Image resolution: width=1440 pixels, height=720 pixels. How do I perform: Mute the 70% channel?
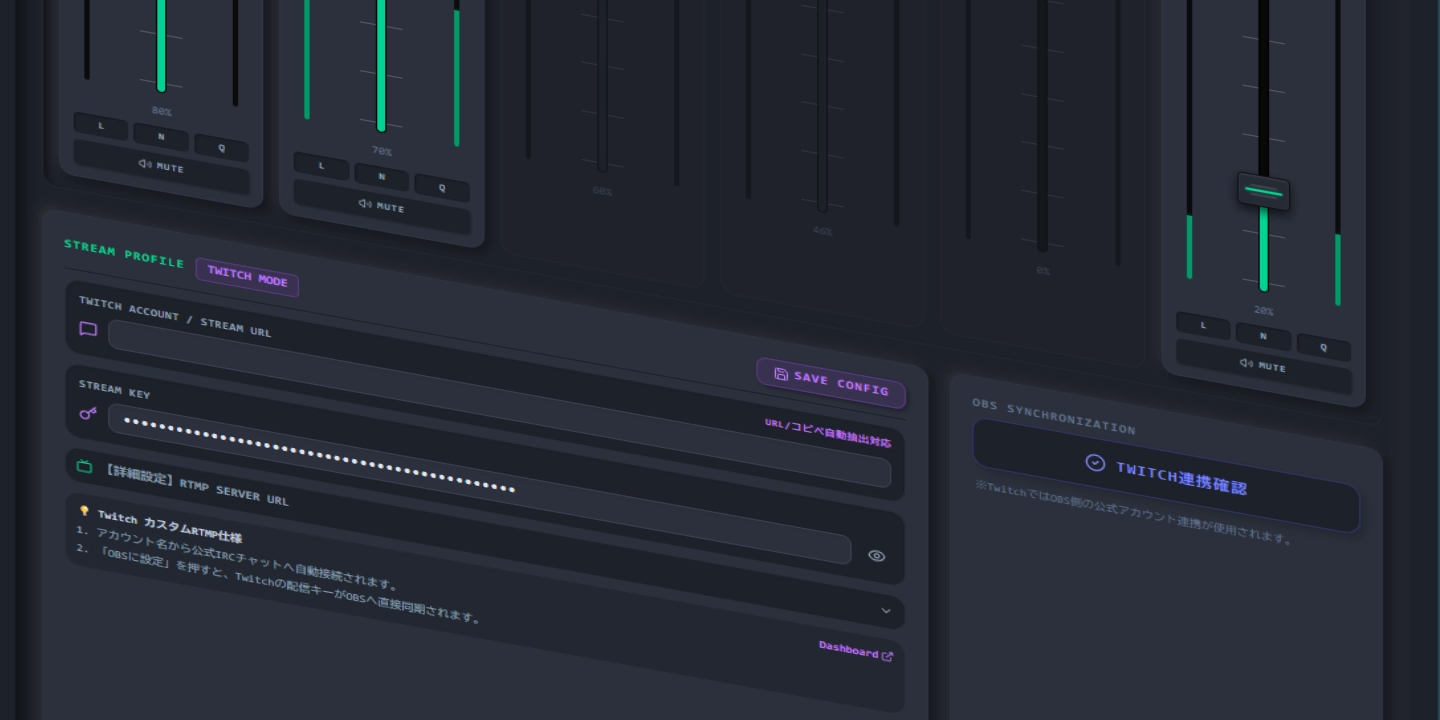coord(382,207)
